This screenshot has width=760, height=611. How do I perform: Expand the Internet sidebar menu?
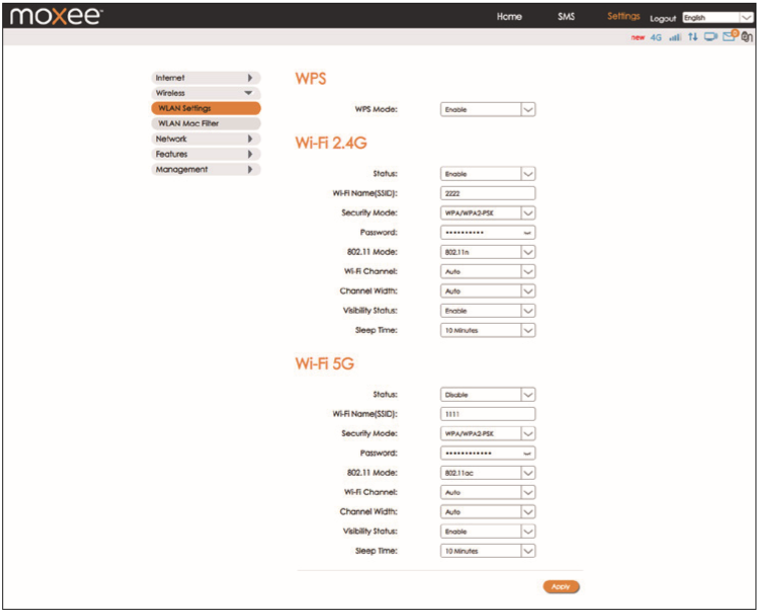206,78
